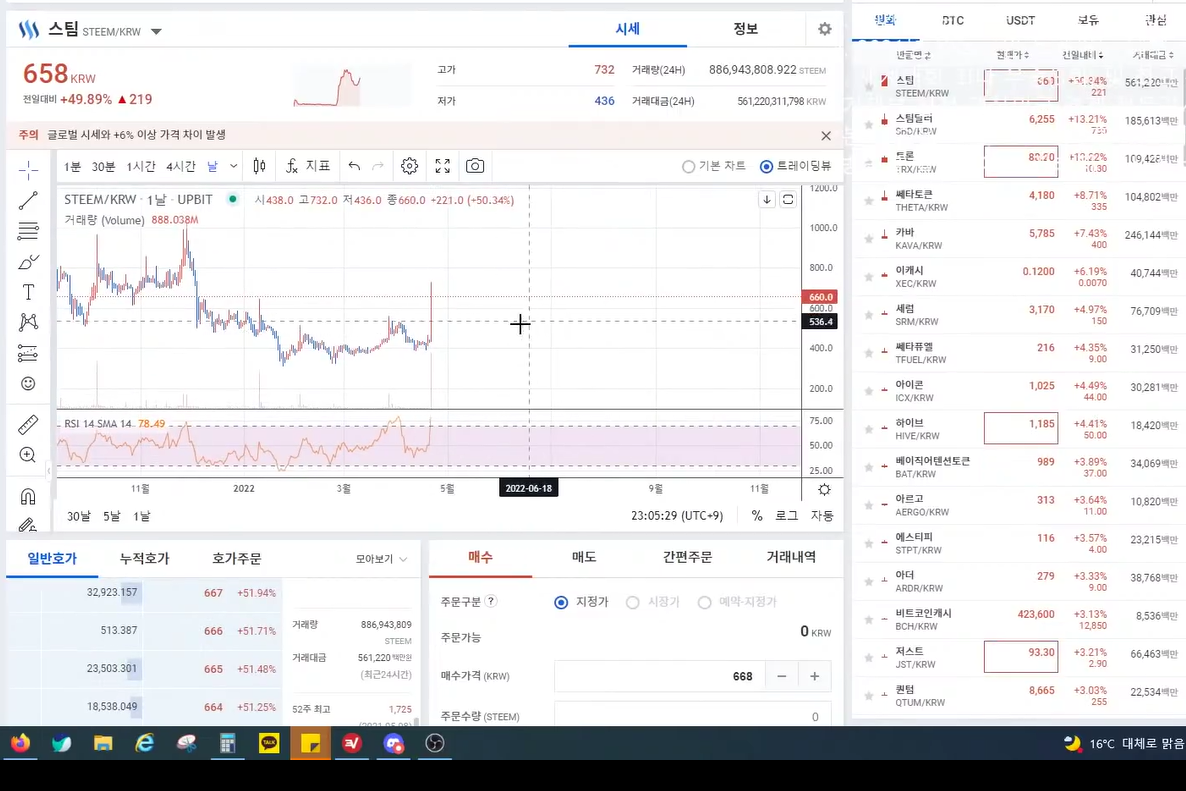Select the trend line drawing tool
The height and width of the screenshot is (791, 1186).
point(28,200)
